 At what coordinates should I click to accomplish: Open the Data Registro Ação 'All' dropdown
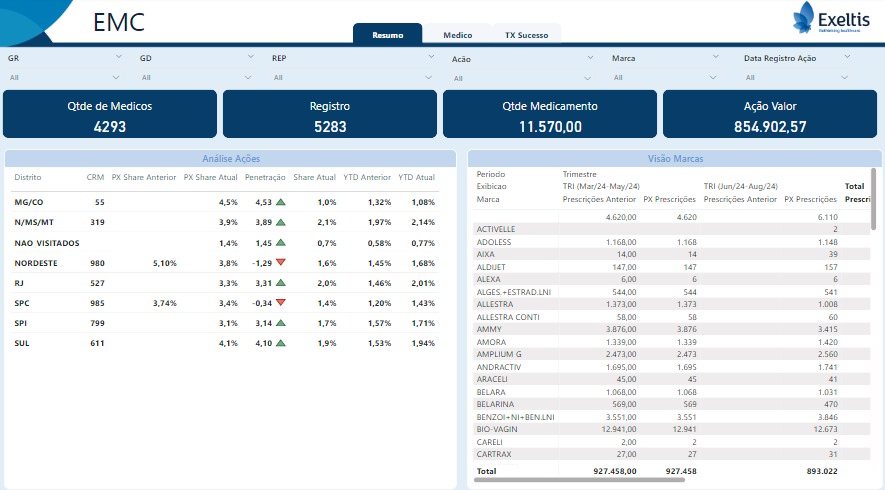click(x=796, y=77)
